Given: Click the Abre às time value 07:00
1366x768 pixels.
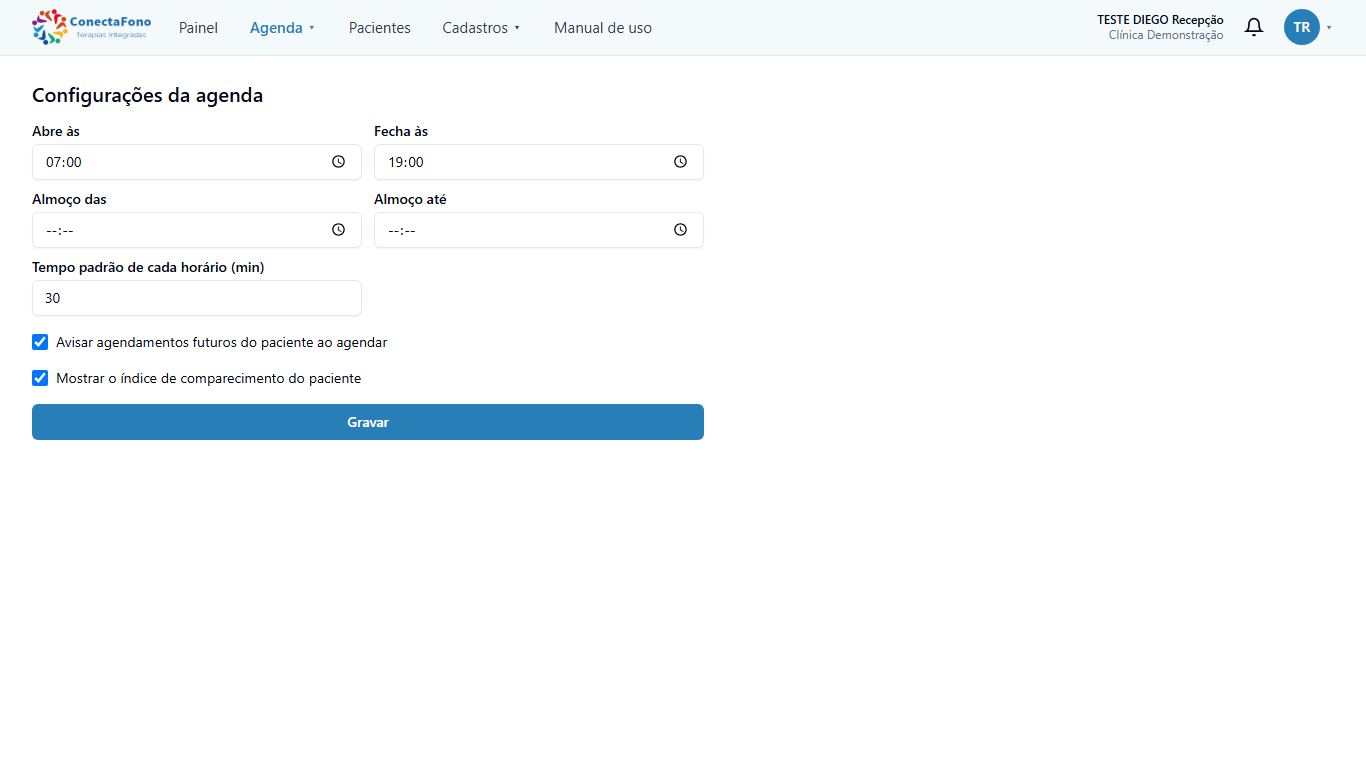Looking at the screenshot, I should [x=64, y=162].
